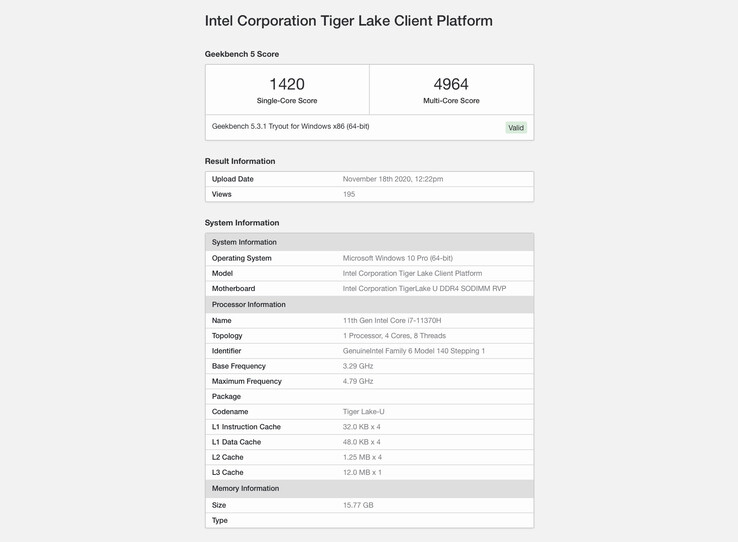
Task: Click the Valid badge
Action: [515, 128]
